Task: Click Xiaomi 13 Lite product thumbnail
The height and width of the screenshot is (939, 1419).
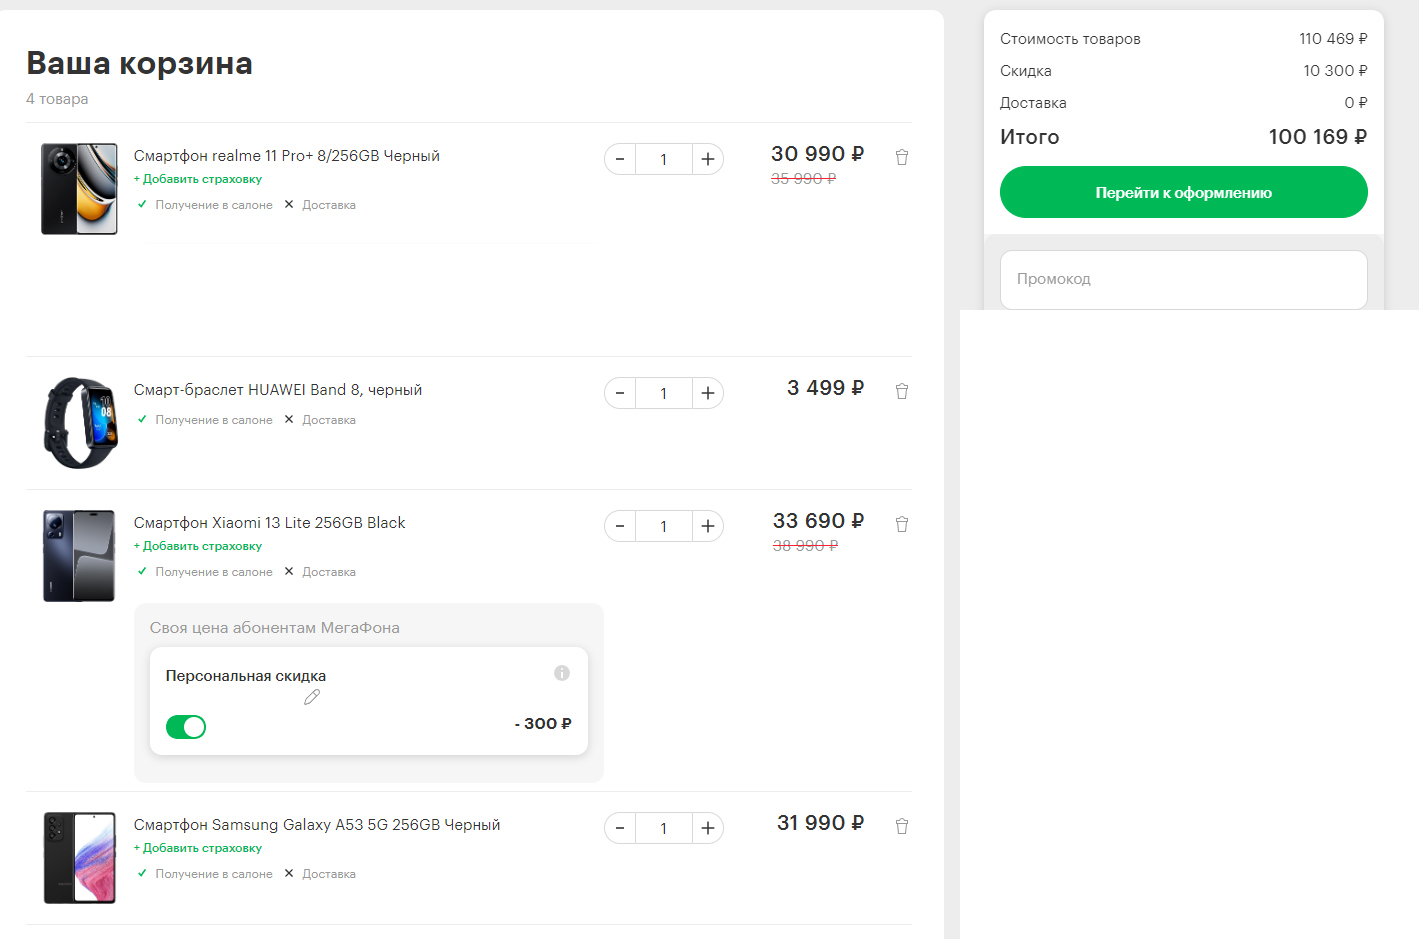Action: point(80,556)
